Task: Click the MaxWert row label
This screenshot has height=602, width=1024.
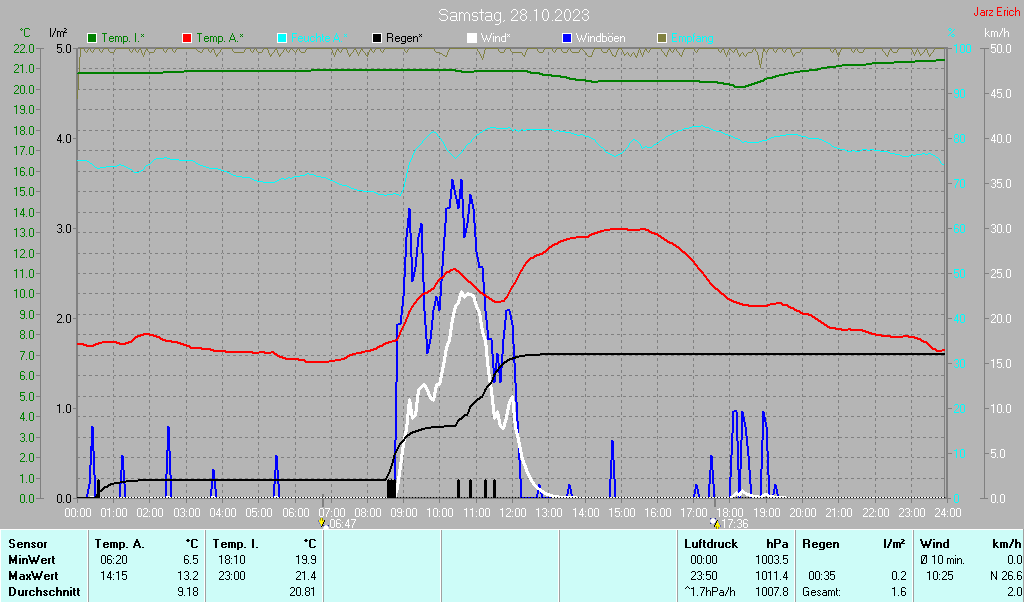Action: (x=31, y=576)
